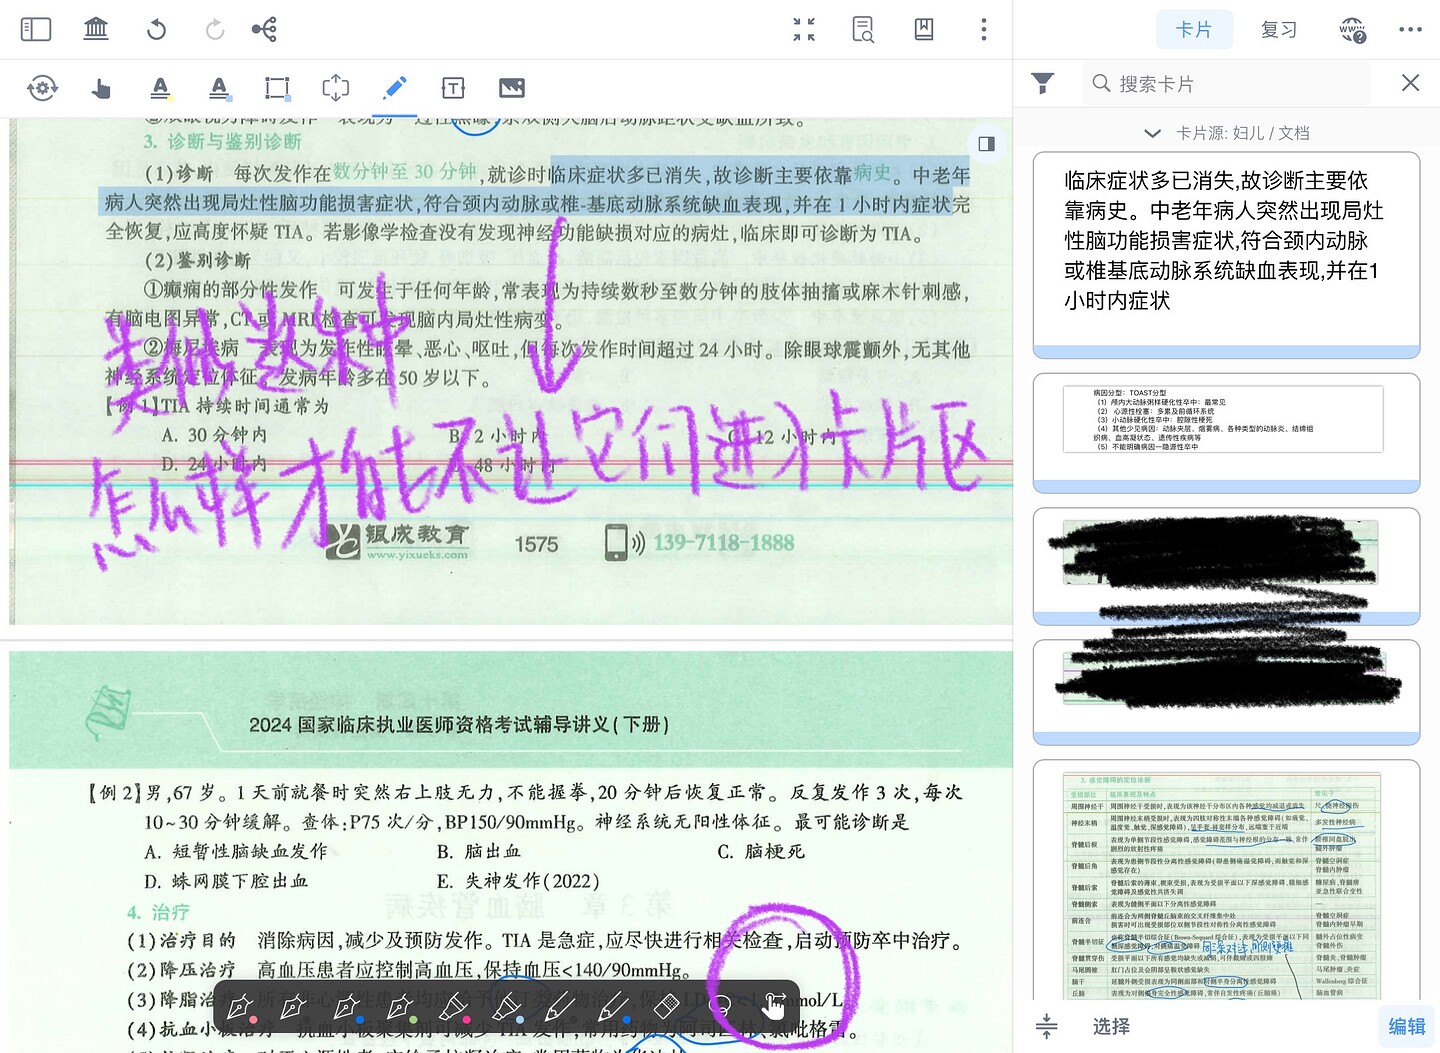Select the light blue highlighter marker
The image size is (1440, 1053).
[x=507, y=1005]
